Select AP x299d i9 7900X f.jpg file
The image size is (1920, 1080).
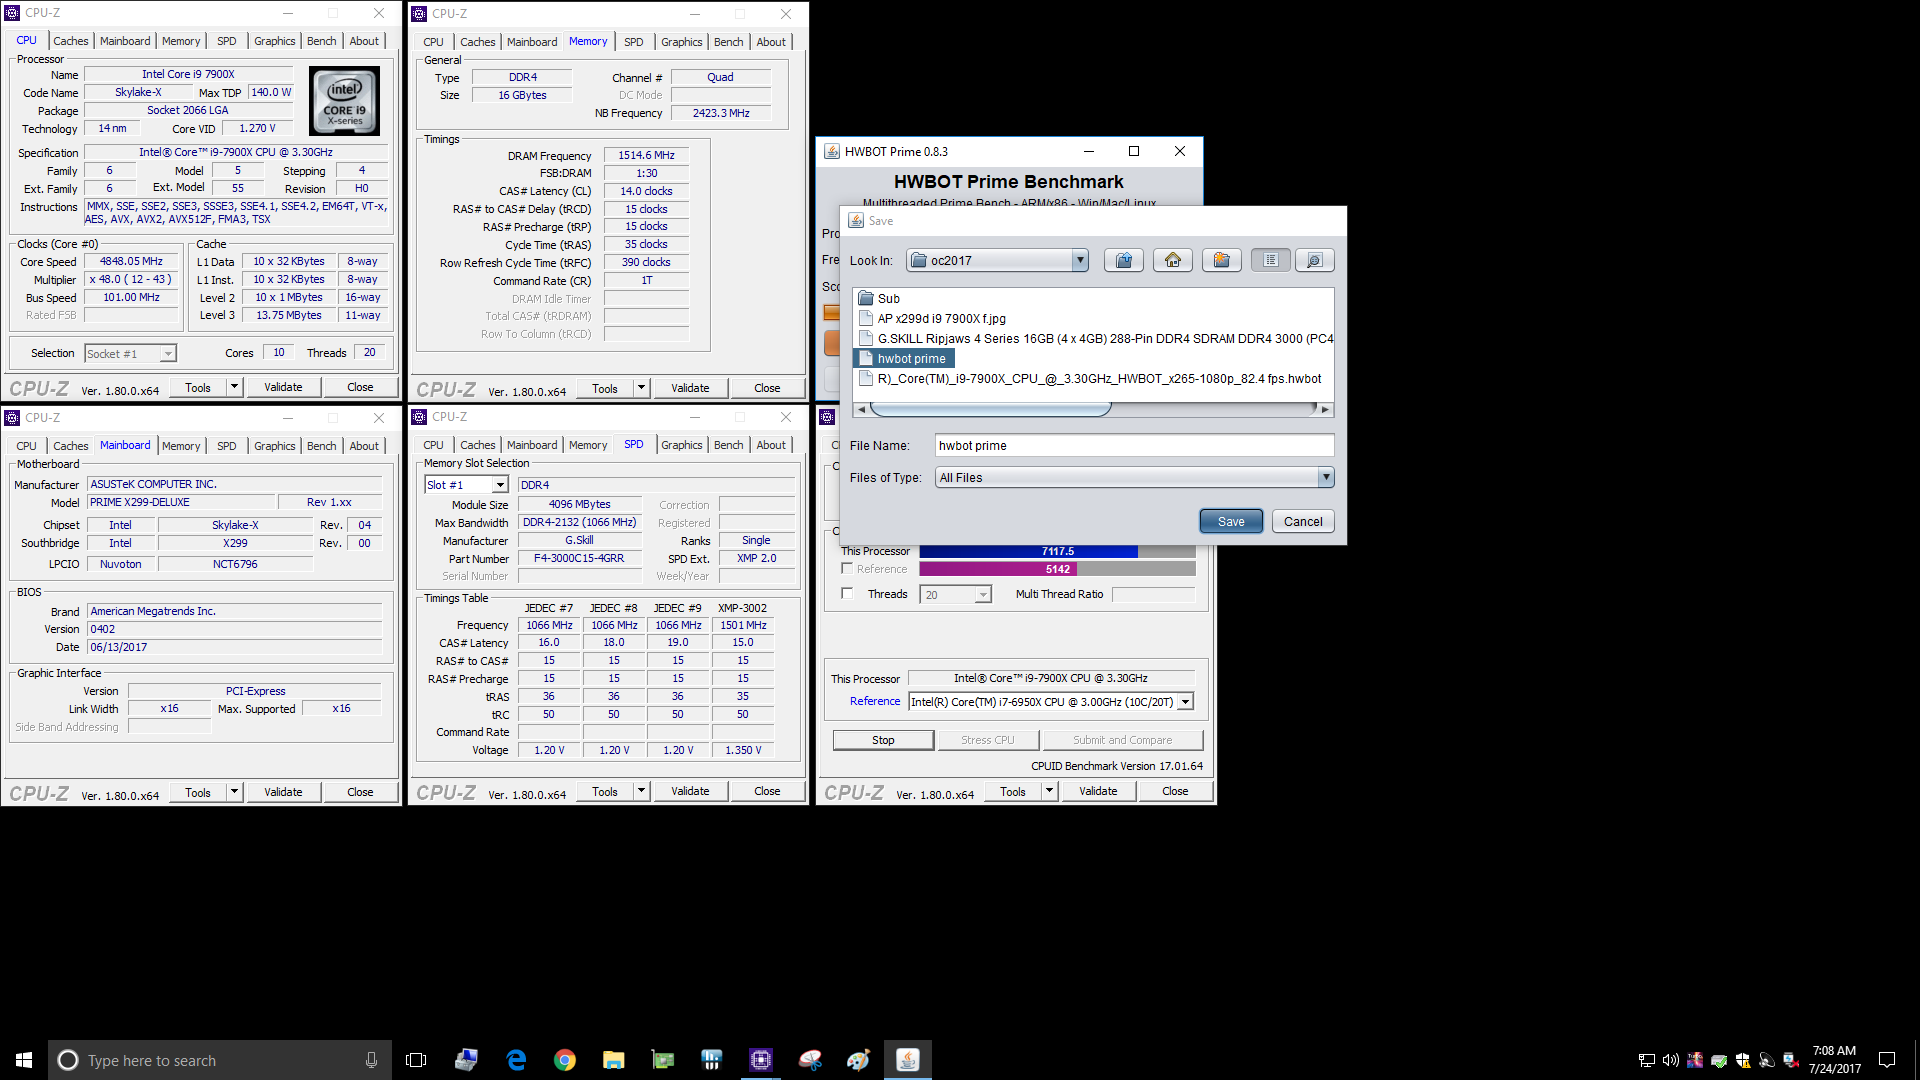932,318
